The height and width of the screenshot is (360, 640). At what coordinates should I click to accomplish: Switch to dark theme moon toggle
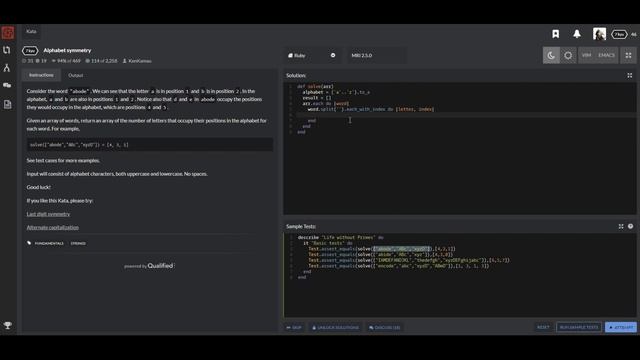[551, 56]
